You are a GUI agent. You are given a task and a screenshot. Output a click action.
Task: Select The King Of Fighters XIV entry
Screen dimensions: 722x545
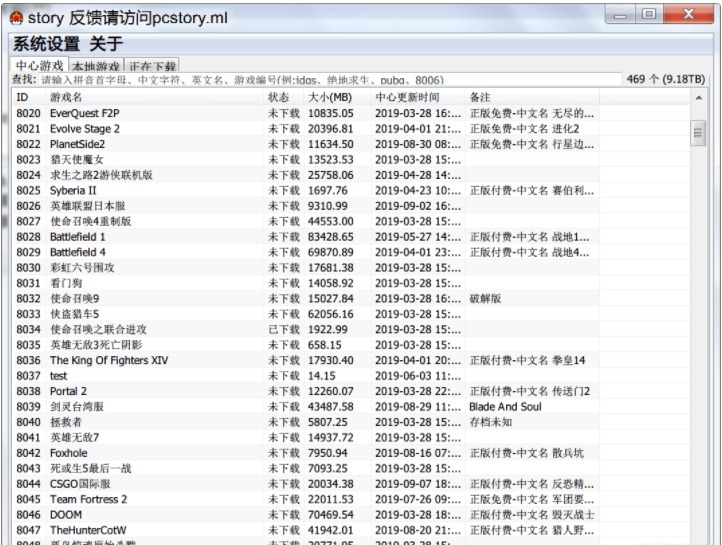(x=109, y=360)
